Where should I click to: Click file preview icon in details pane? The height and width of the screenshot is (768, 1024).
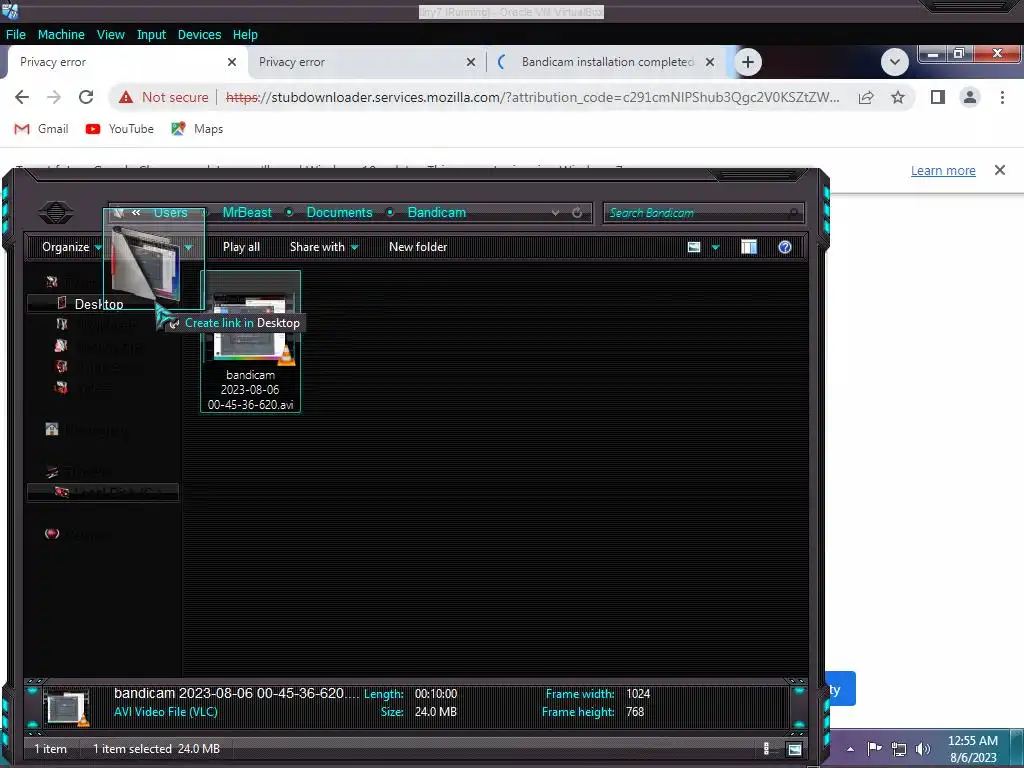click(x=67, y=707)
